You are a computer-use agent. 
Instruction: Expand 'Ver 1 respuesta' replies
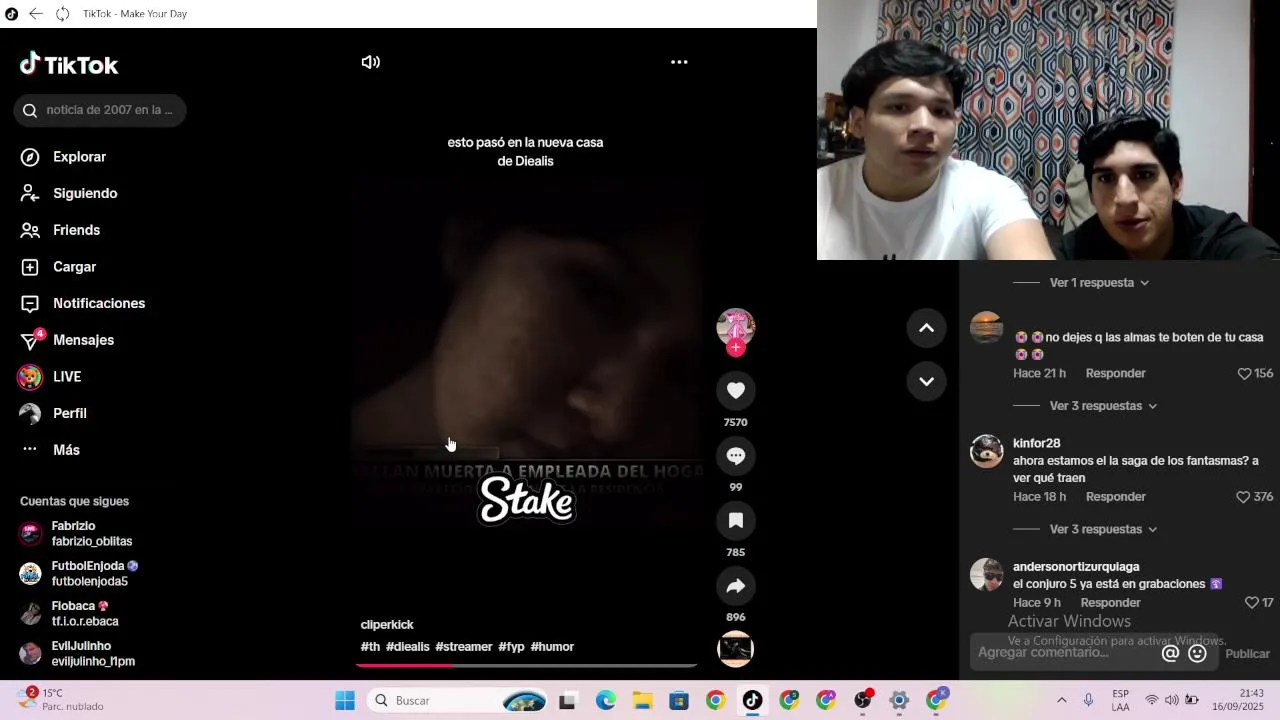[1099, 283]
